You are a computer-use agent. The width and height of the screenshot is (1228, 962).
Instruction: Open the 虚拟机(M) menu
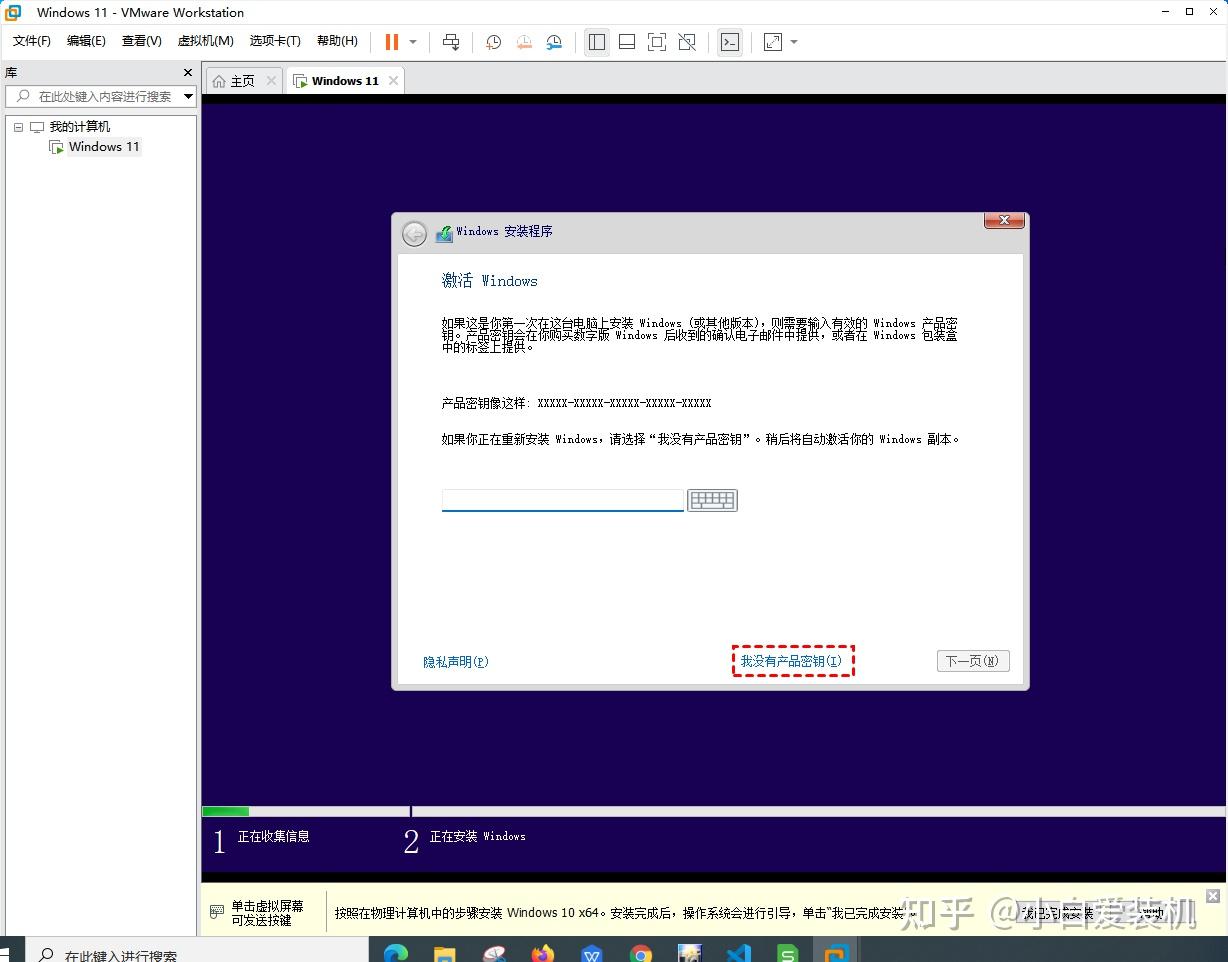tap(205, 41)
